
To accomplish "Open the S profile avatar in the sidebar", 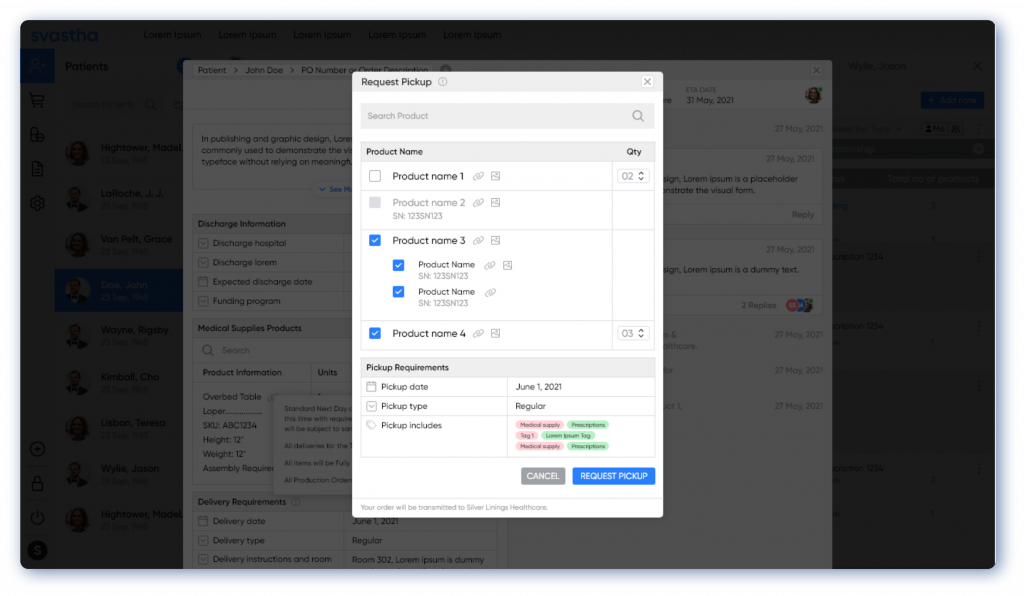I will (x=37, y=551).
